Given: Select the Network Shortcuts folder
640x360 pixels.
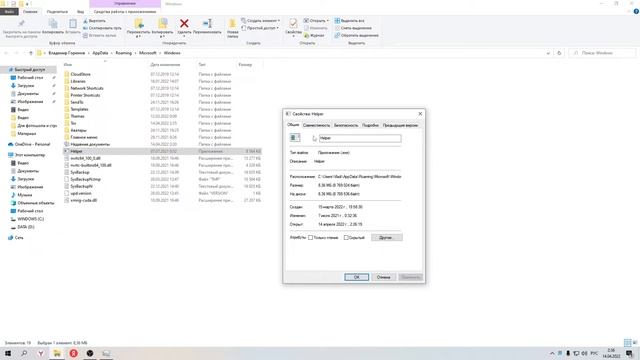Looking at the screenshot, I should click(87, 88).
